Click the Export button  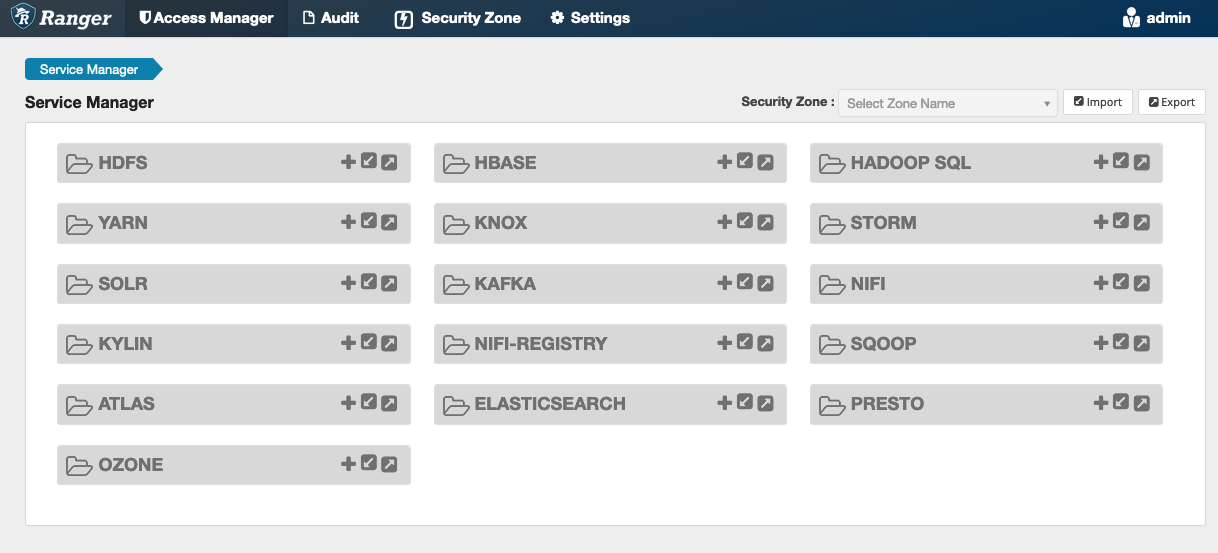[1171, 102]
